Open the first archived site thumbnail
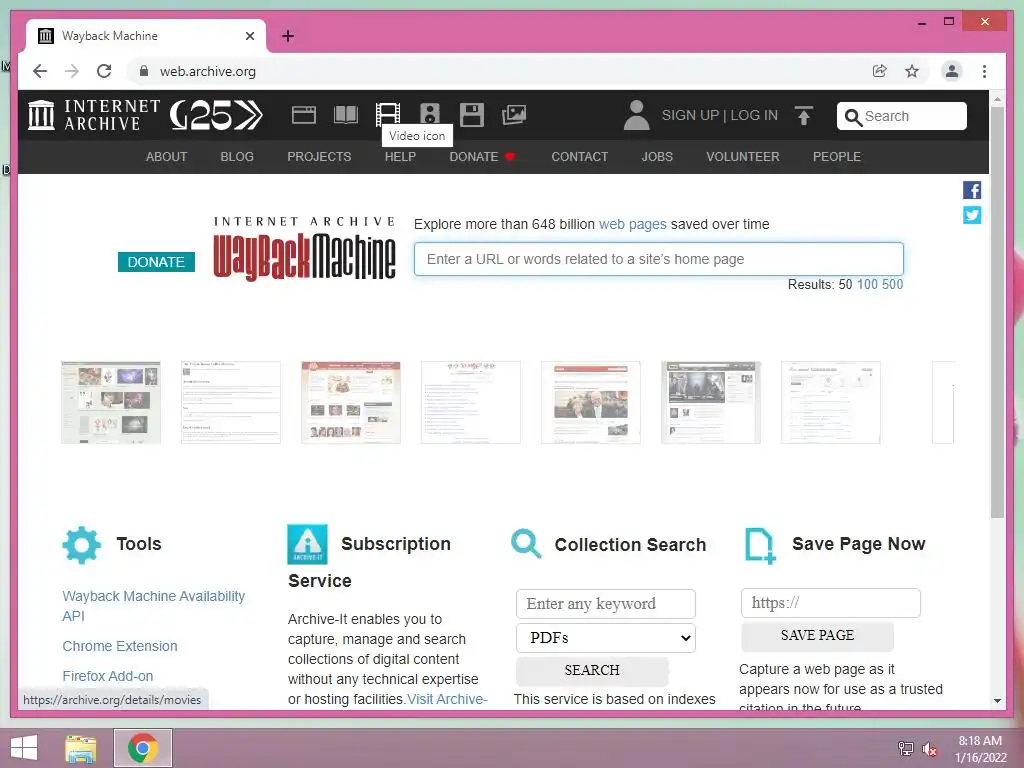Screen dimensions: 1024x768 pos(110,402)
